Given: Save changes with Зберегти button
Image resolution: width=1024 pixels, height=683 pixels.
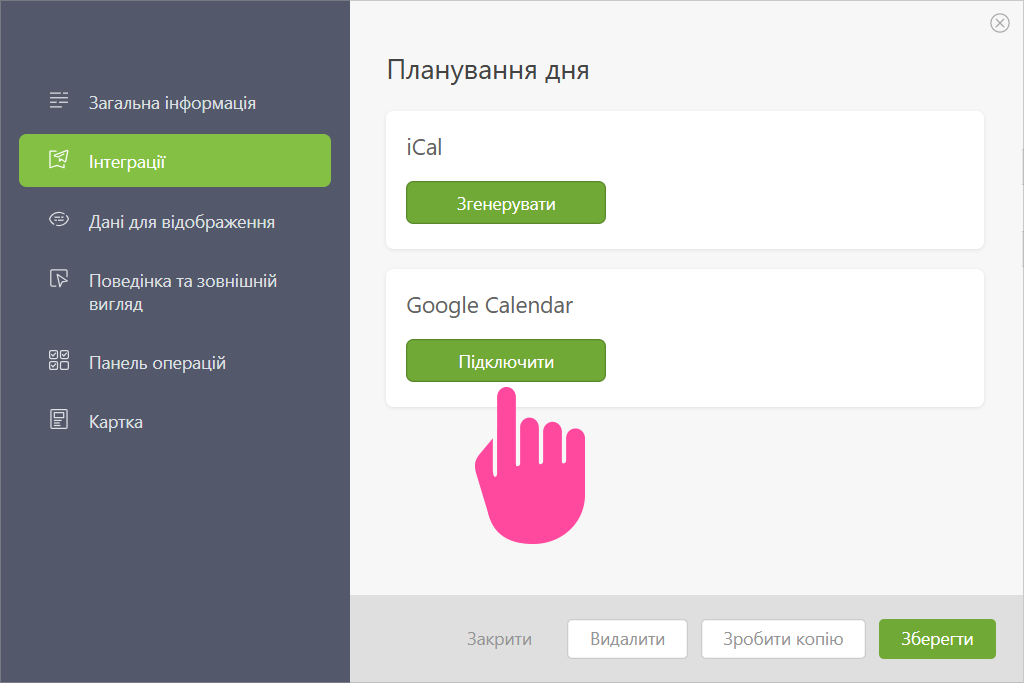Looking at the screenshot, I should click(937, 639).
